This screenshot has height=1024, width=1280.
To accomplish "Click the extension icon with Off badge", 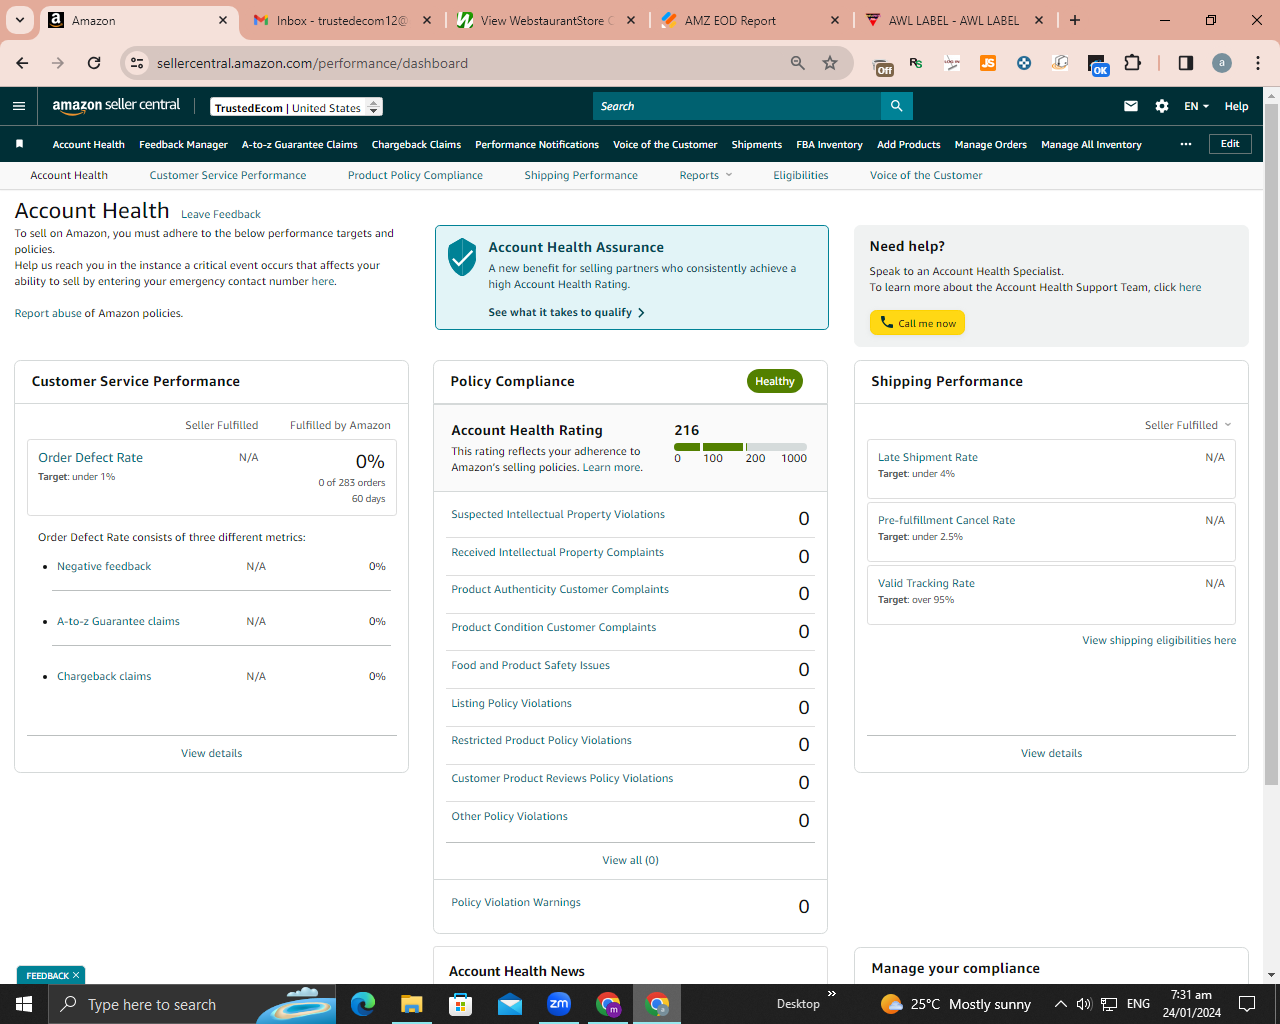I will (x=883, y=66).
